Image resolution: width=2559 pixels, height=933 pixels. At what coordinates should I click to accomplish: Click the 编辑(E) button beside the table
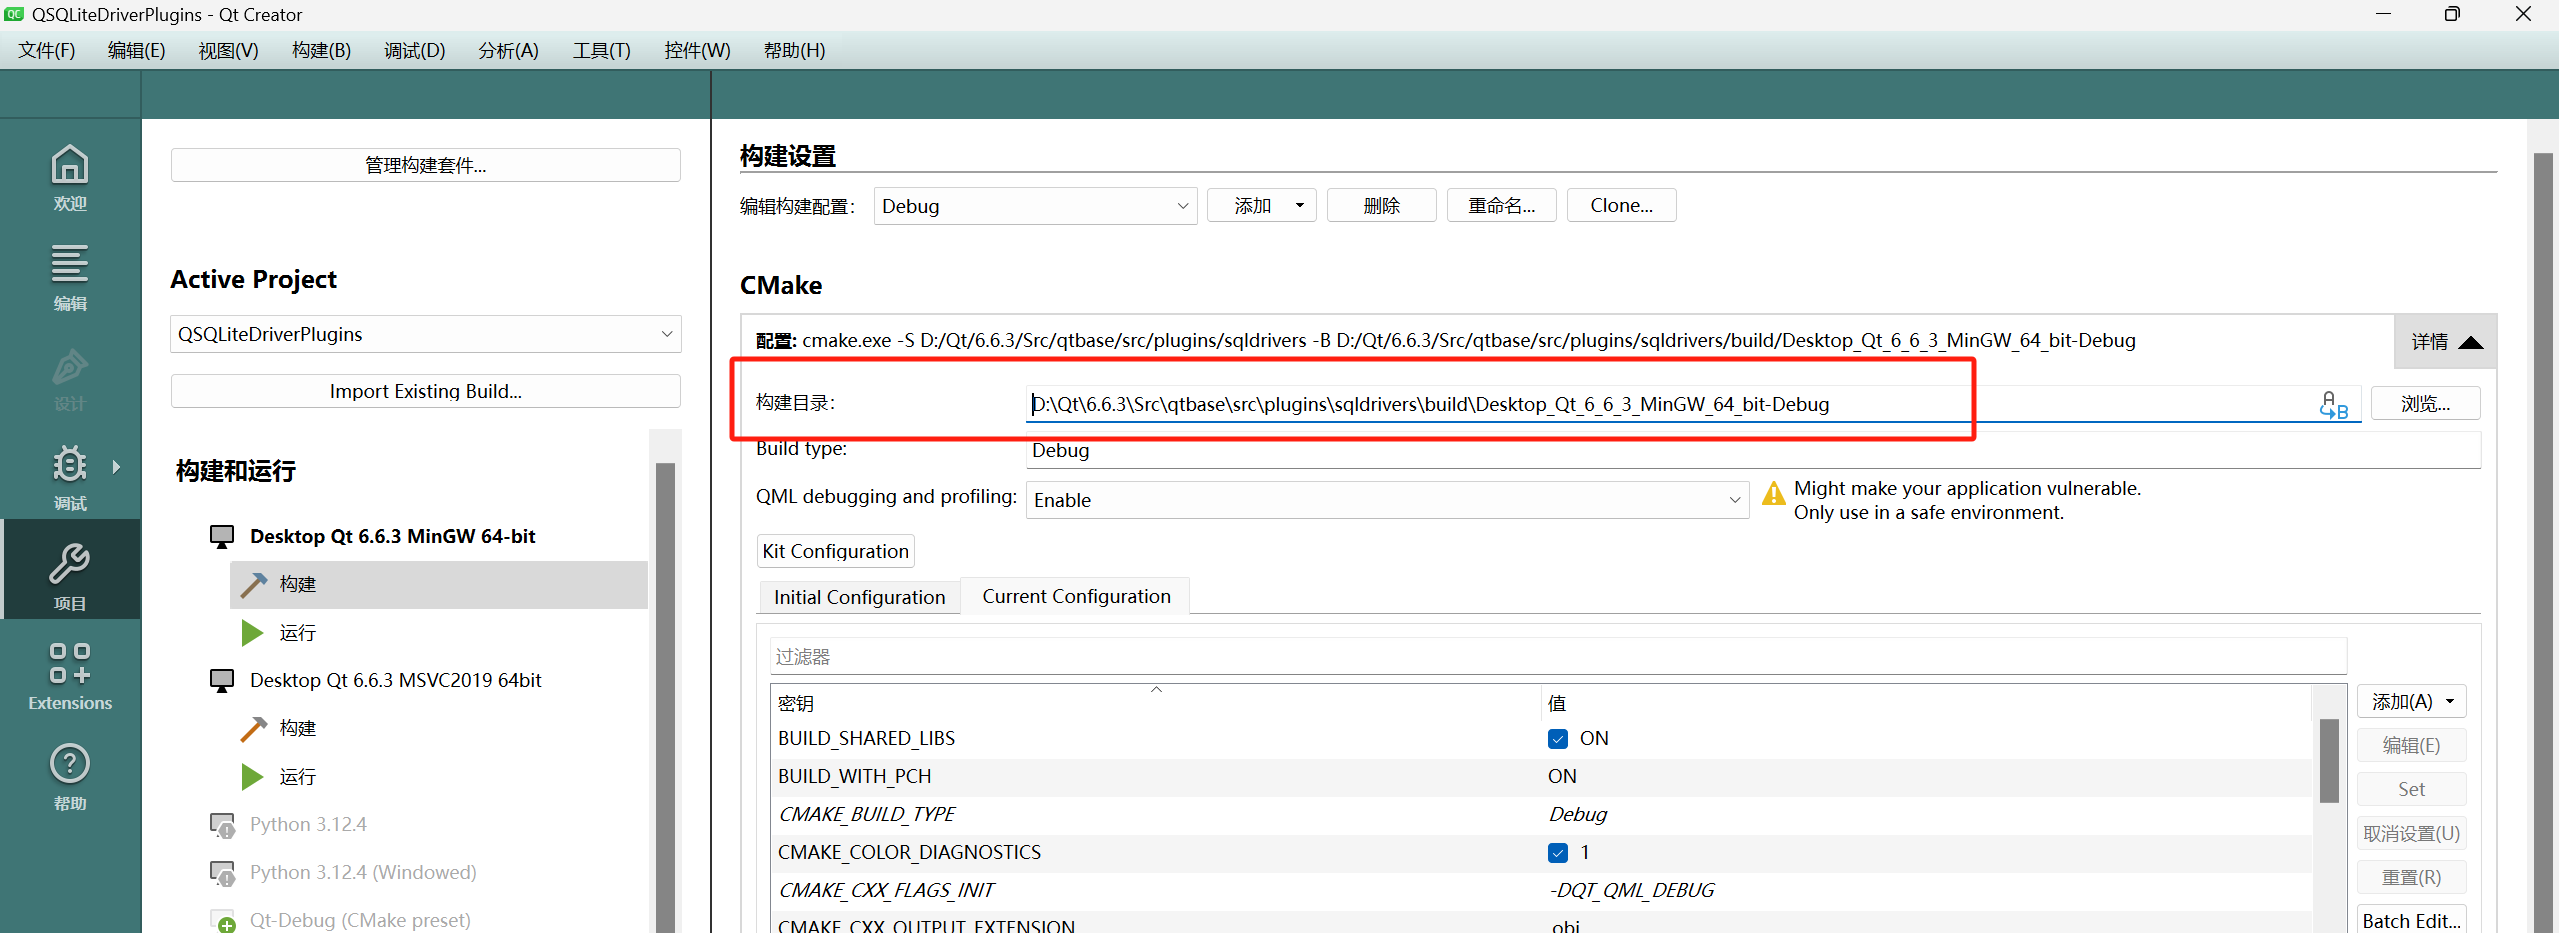pos(2411,746)
